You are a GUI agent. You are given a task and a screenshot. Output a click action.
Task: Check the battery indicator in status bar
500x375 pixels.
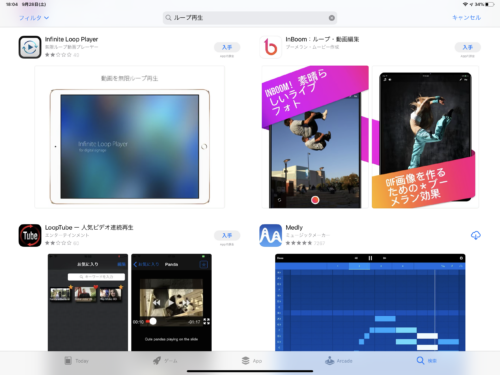pos(489,4)
